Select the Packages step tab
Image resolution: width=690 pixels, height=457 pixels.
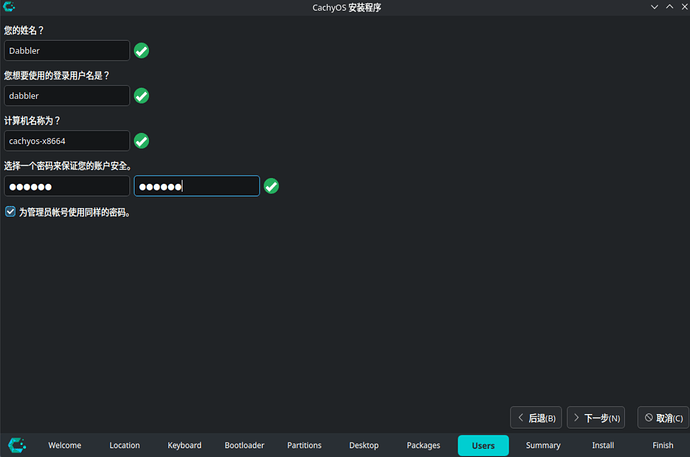click(x=423, y=445)
